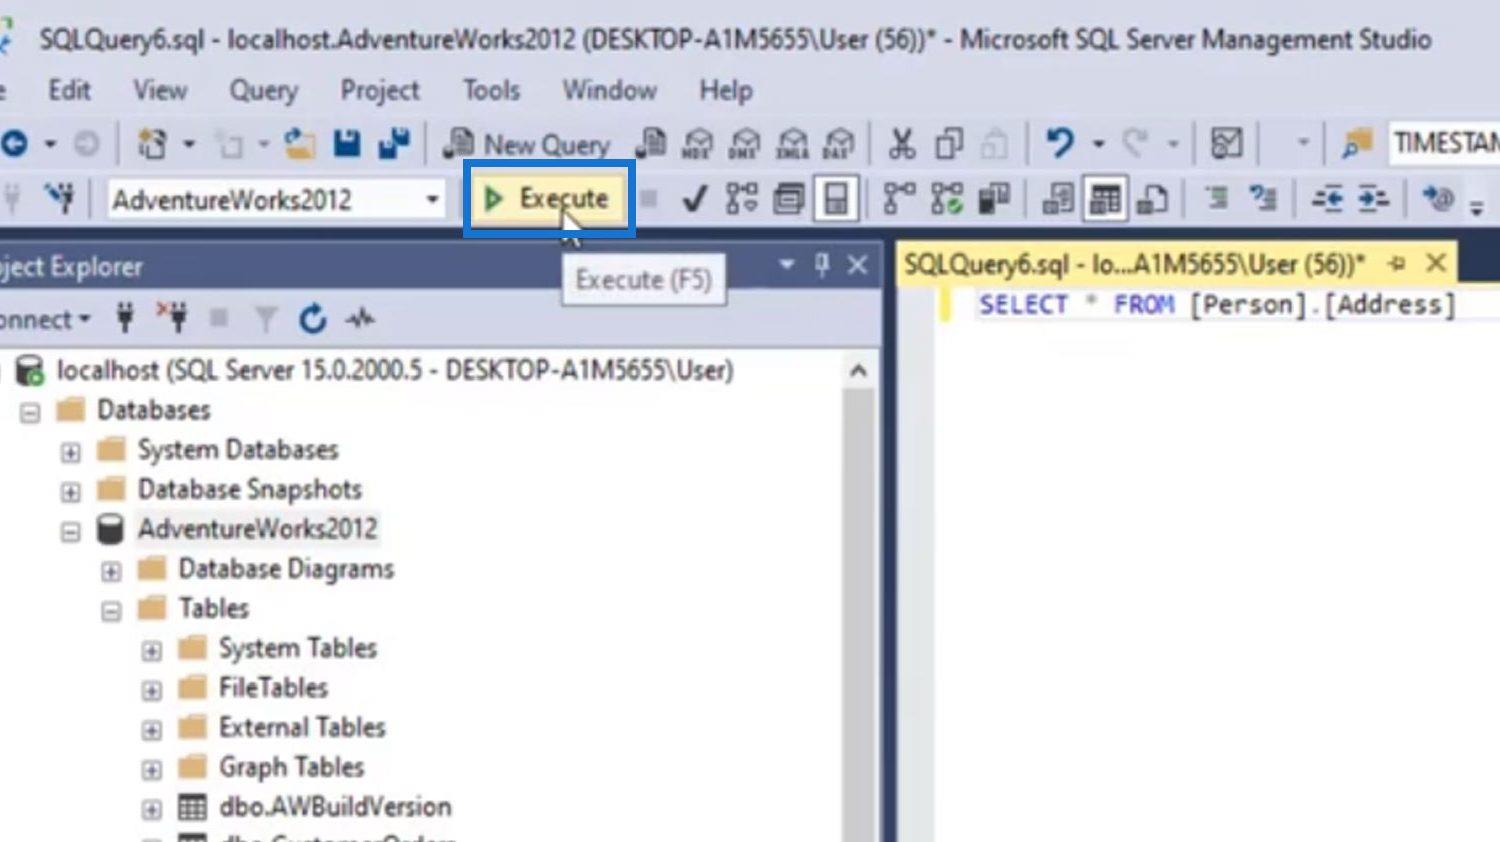Uncomment the selected lines icon
The height and width of the screenshot is (842, 1500).
(x=1264, y=199)
